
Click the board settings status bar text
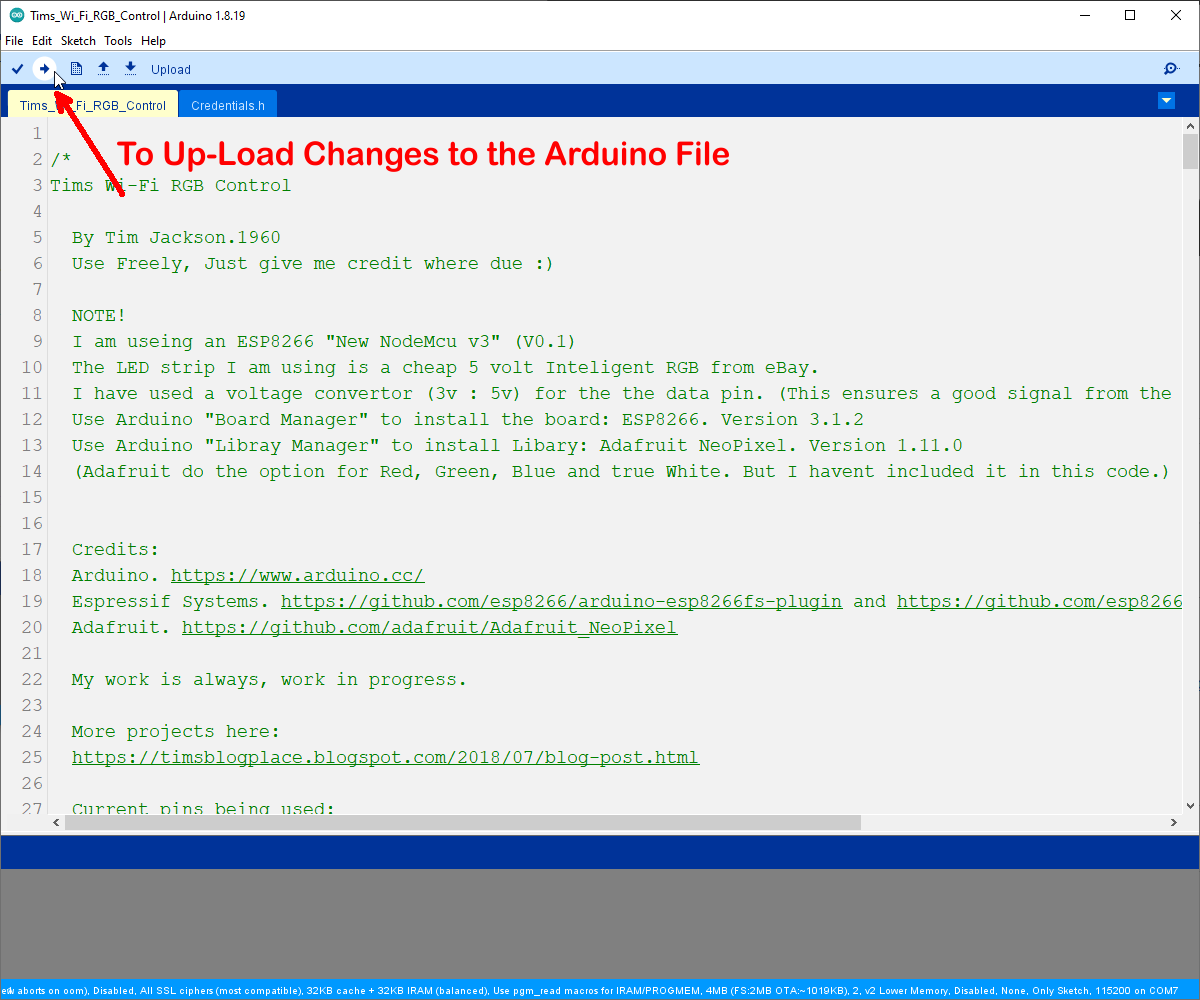click(590, 991)
